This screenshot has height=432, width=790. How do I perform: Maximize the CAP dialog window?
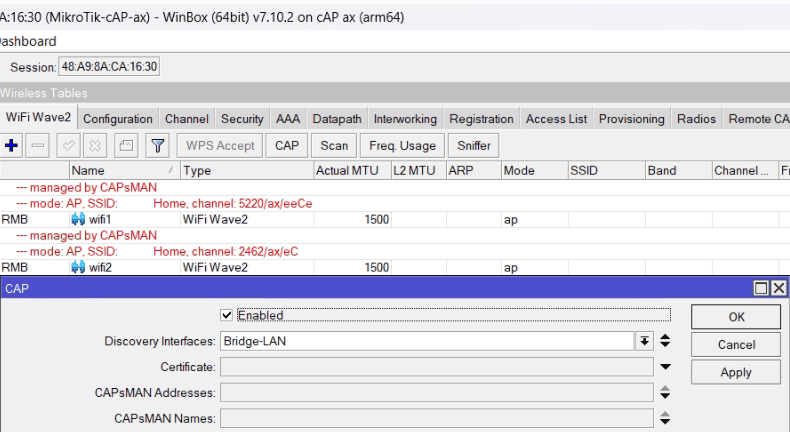(x=761, y=288)
